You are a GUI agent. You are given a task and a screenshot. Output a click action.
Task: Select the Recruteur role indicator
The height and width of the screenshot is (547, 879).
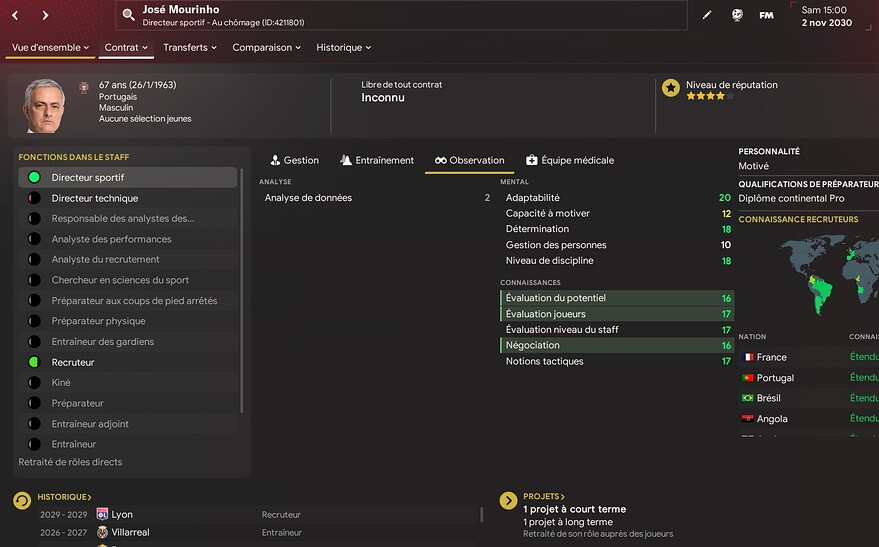pyautogui.click(x=34, y=362)
